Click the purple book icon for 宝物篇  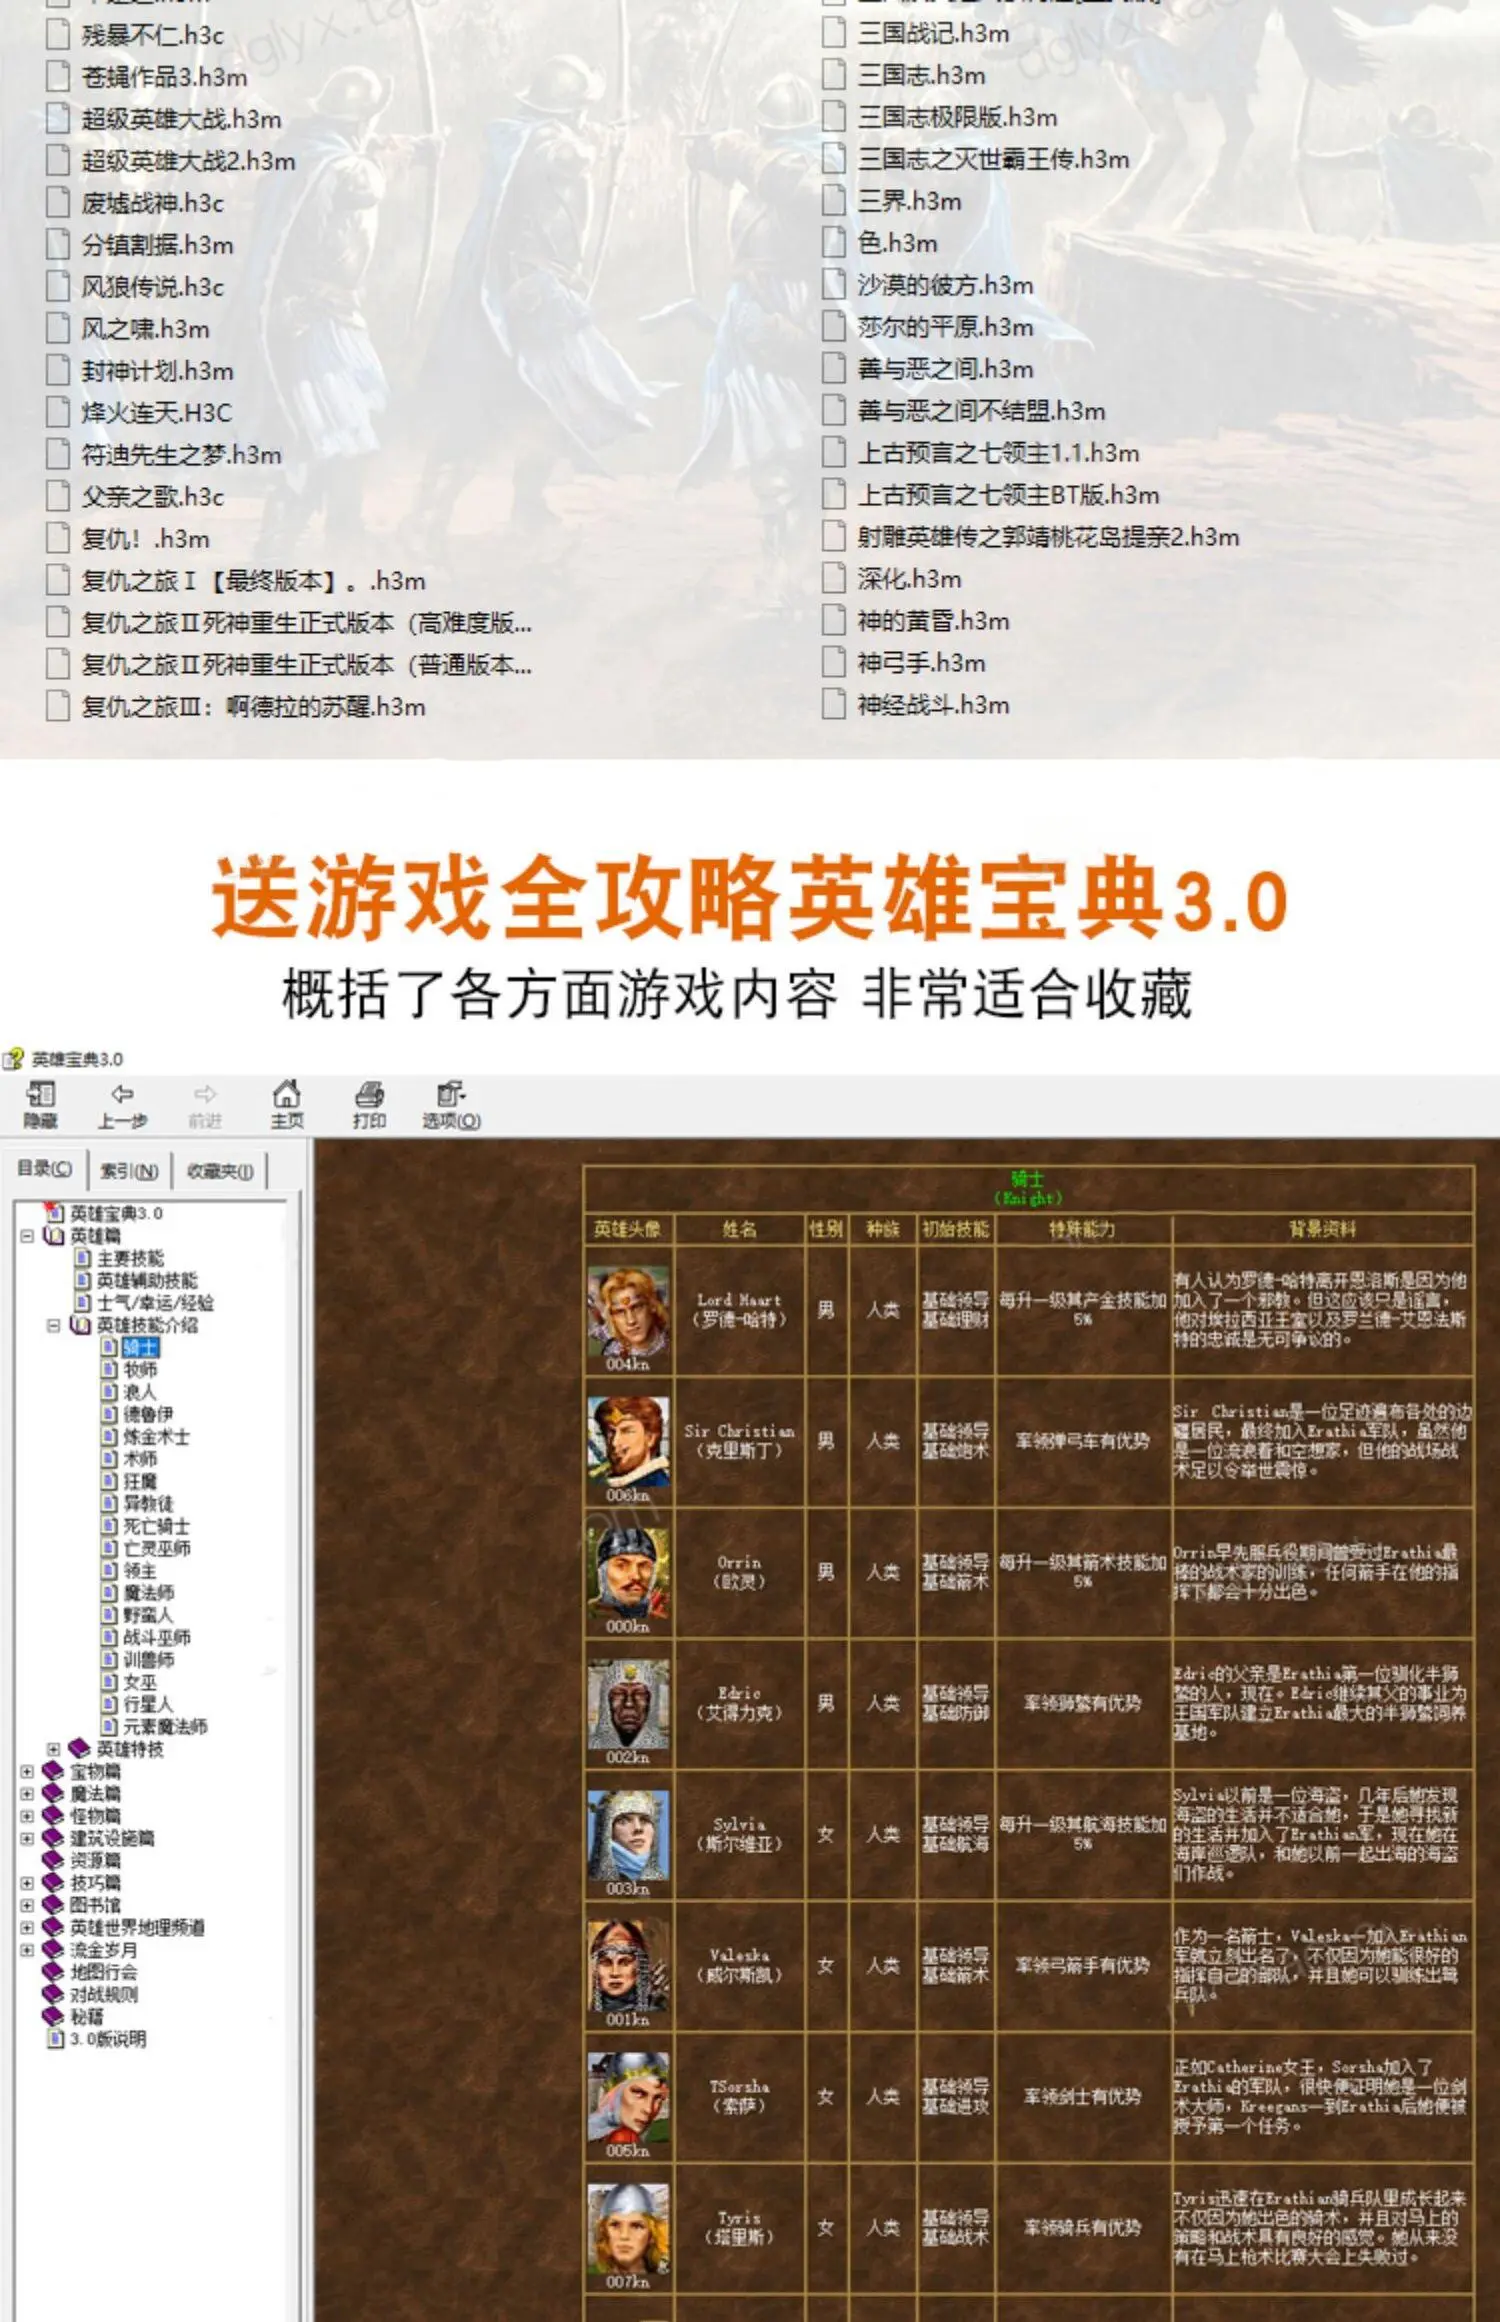[54, 1771]
